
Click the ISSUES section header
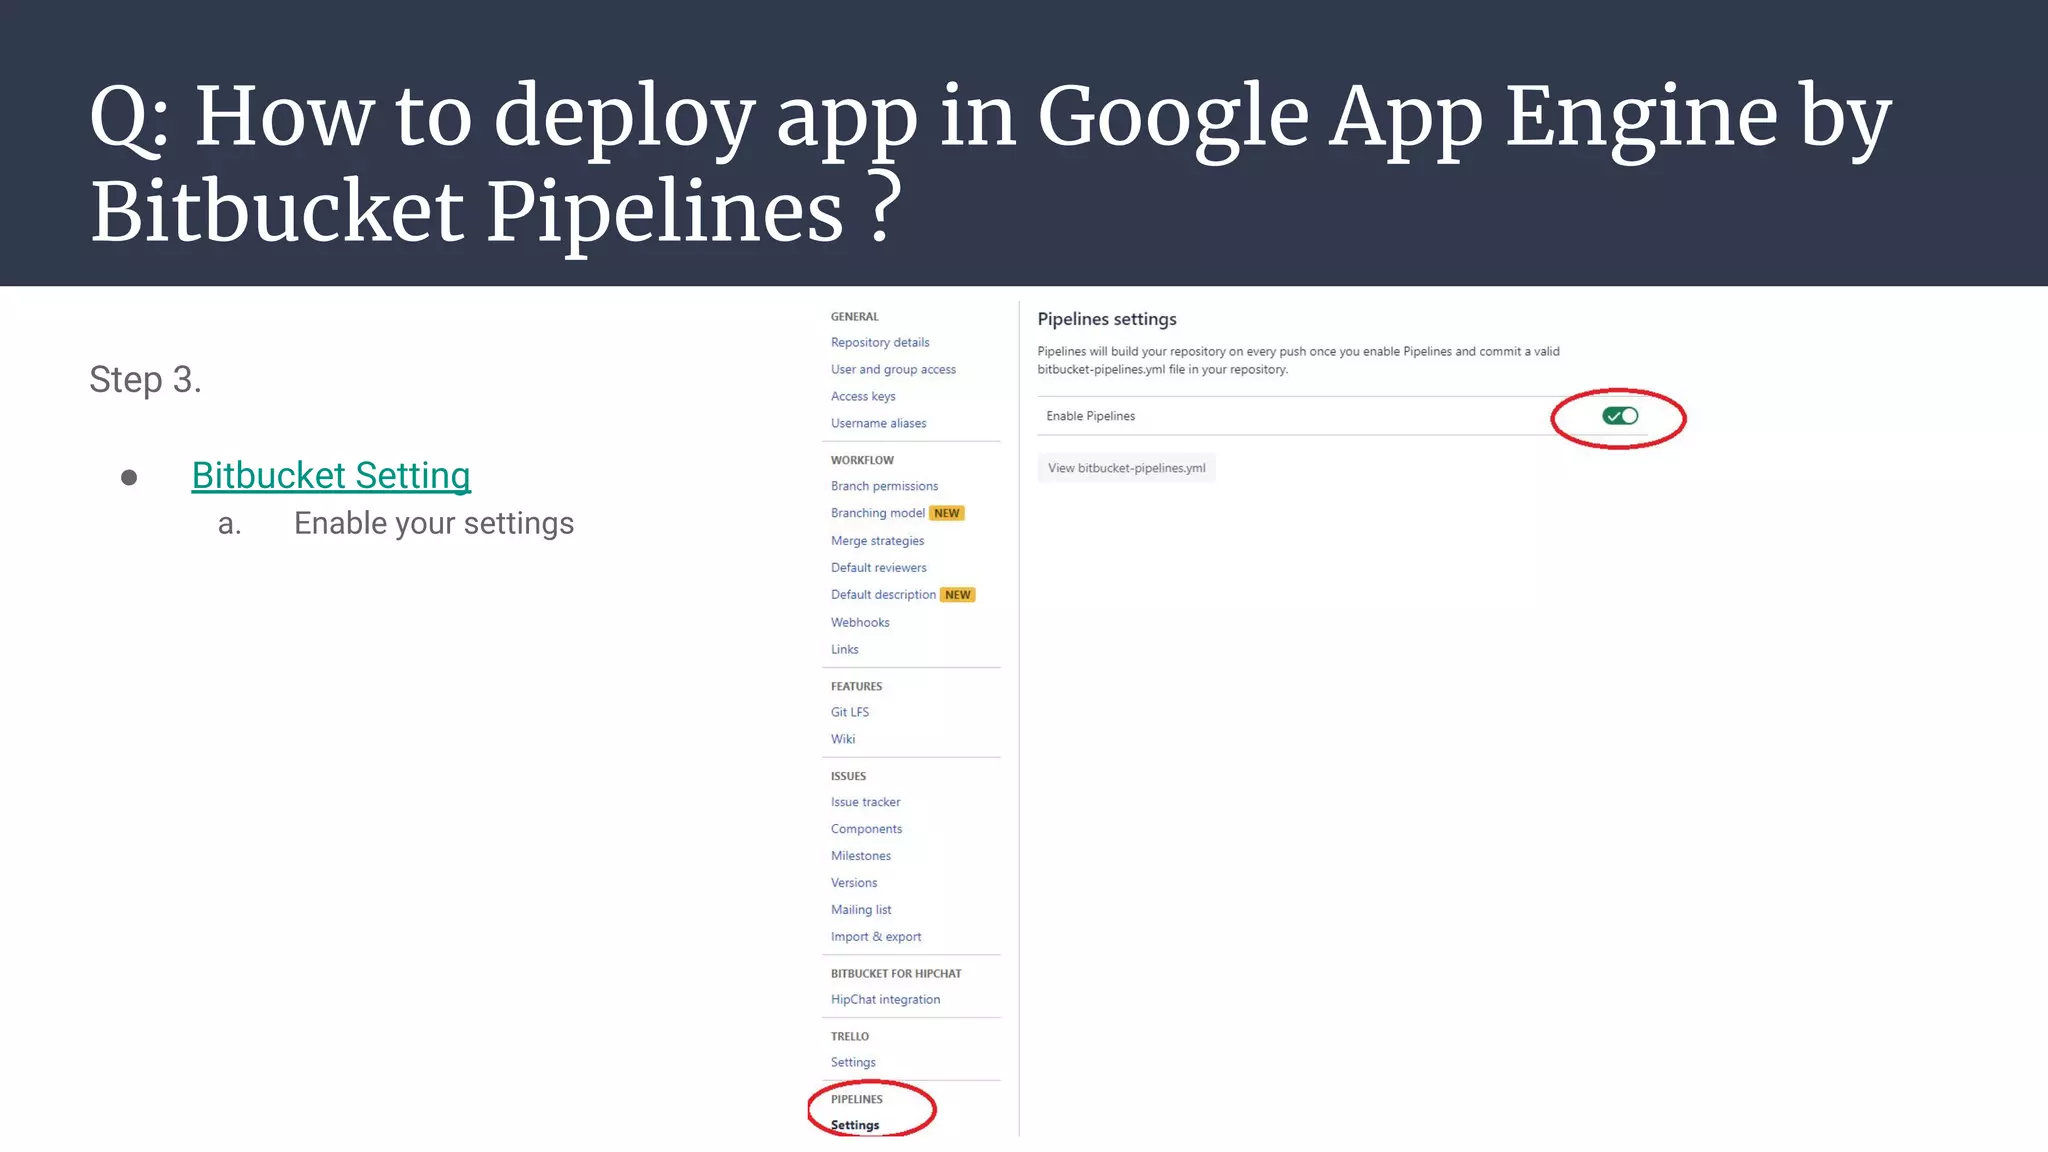click(848, 777)
